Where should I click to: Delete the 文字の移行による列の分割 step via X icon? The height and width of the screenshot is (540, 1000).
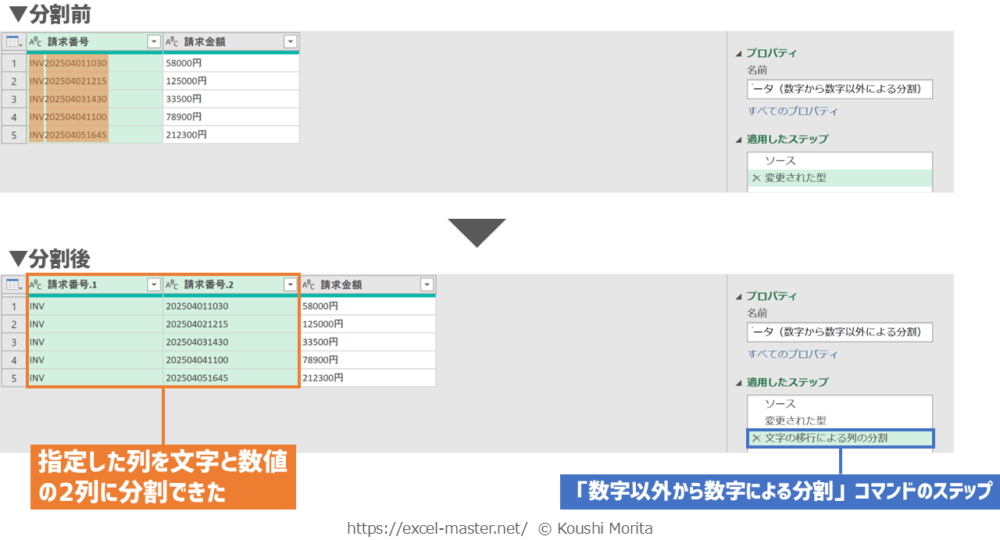(756, 438)
